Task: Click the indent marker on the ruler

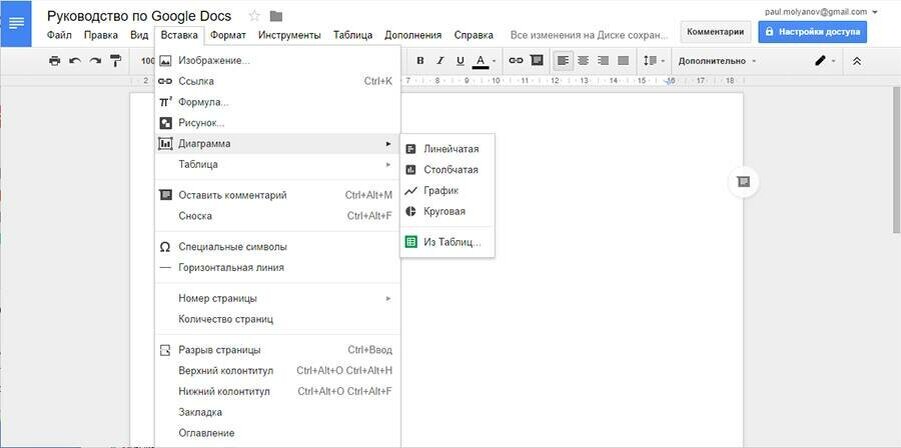Action: (669, 82)
